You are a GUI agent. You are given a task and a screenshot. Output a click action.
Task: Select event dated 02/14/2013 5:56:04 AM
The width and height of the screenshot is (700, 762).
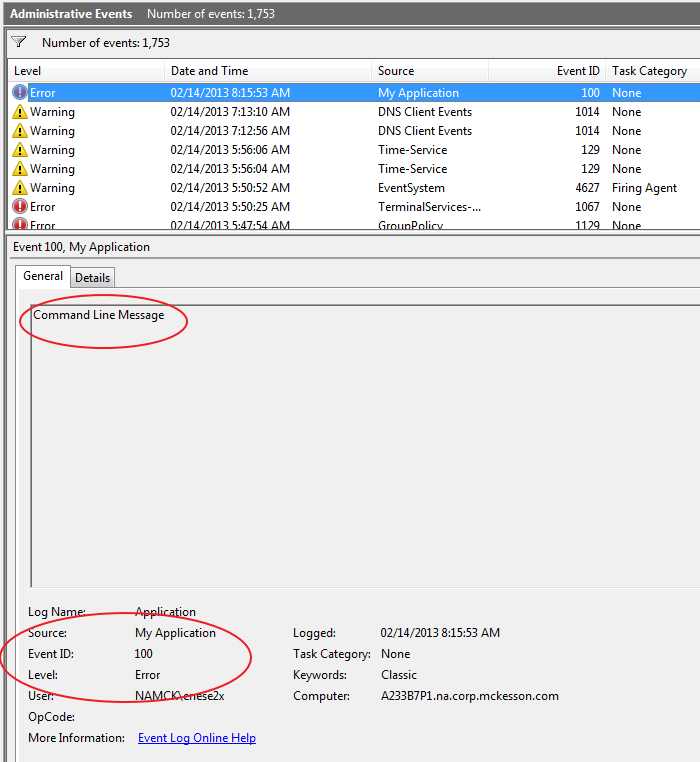point(230,169)
